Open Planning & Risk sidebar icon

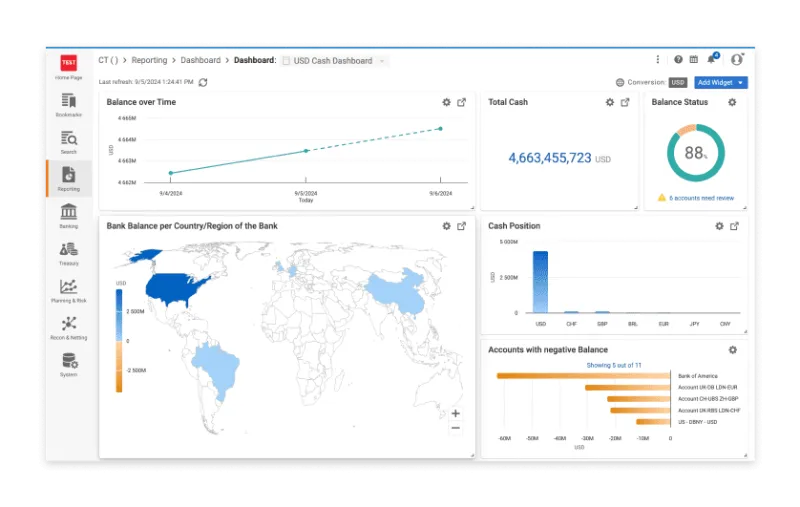click(x=68, y=290)
